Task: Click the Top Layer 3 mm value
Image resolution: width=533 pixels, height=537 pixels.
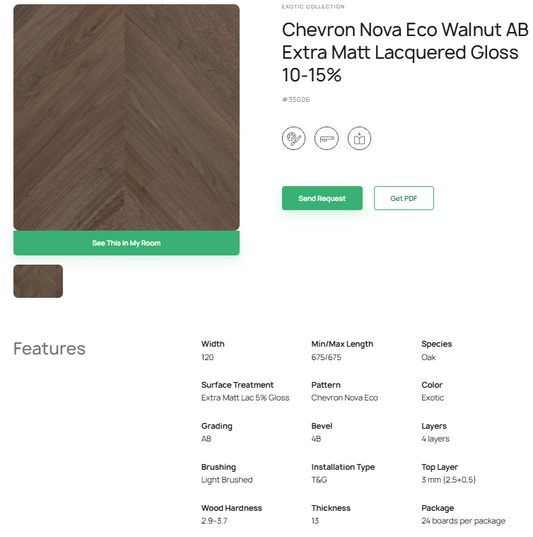Action: 448,480
